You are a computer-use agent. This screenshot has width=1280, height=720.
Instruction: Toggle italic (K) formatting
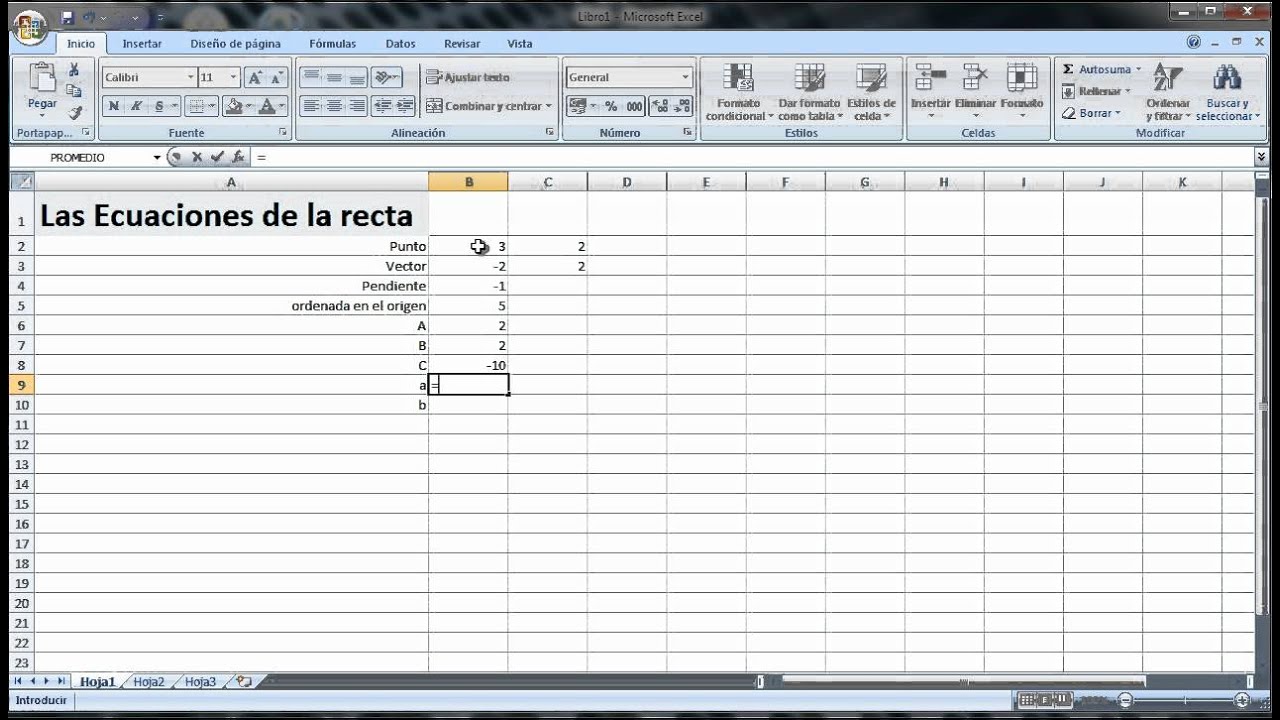pos(136,106)
